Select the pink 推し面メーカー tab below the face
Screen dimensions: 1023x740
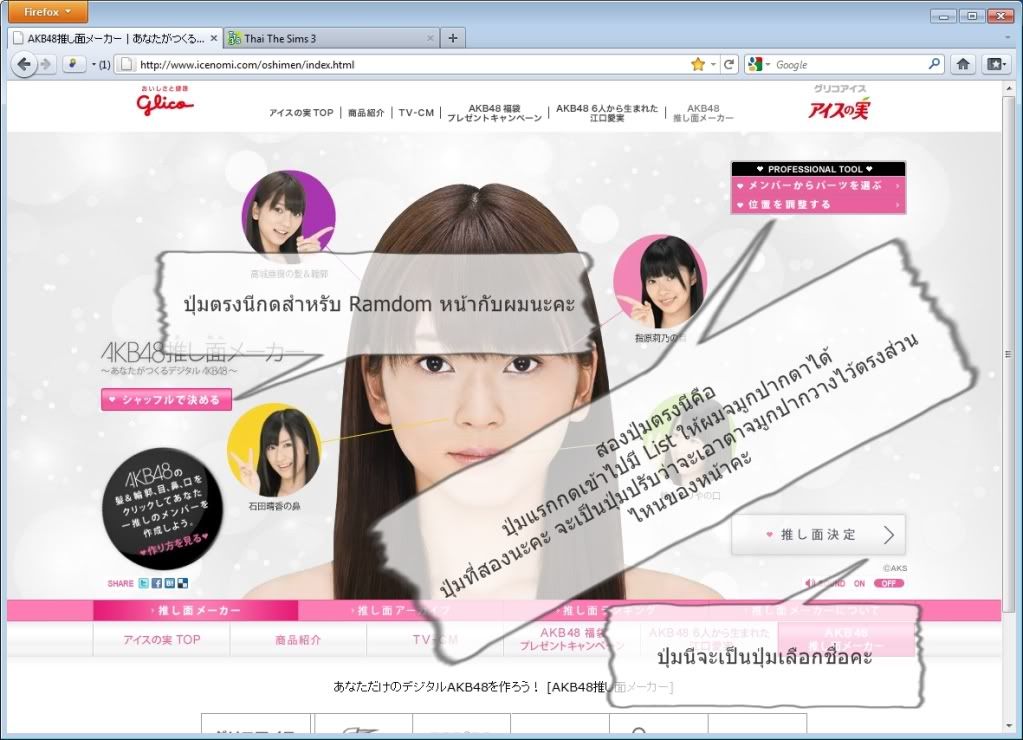[x=196, y=611]
